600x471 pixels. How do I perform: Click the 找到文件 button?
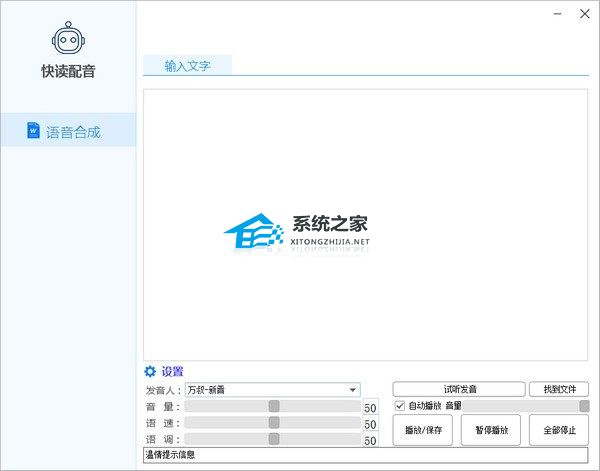pos(559,390)
